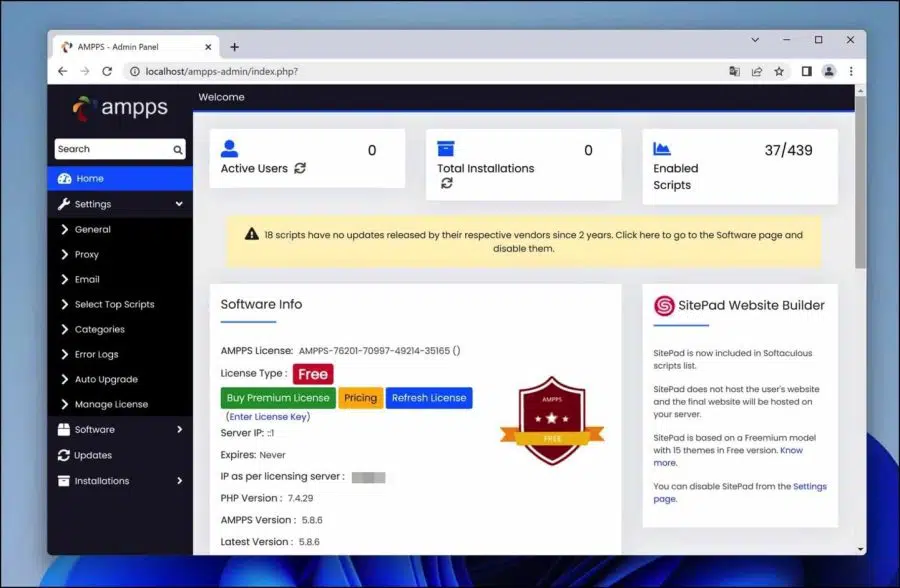This screenshot has height=588, width=900.
Task: Click the AMPPS Free license badge
Action: (552, 421)
